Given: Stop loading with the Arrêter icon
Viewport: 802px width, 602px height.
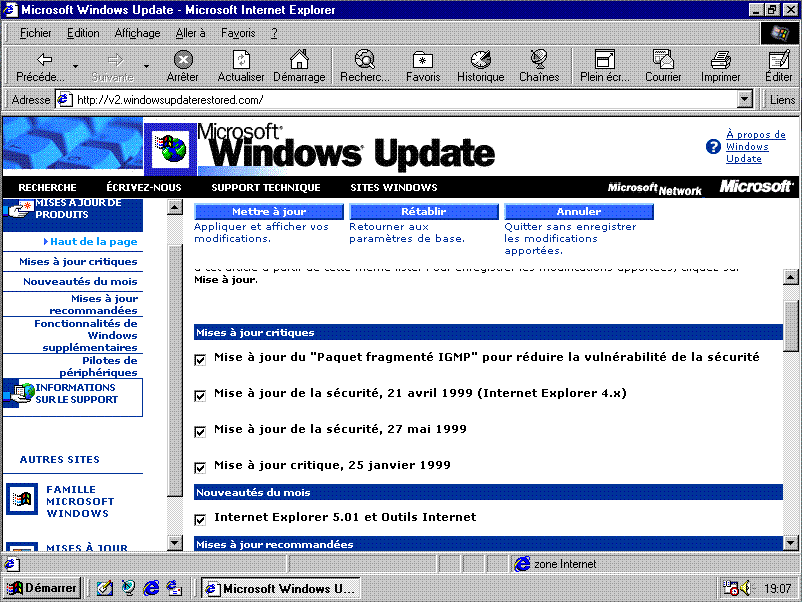Looking at the screenshot, I should (x=183, y=60).
